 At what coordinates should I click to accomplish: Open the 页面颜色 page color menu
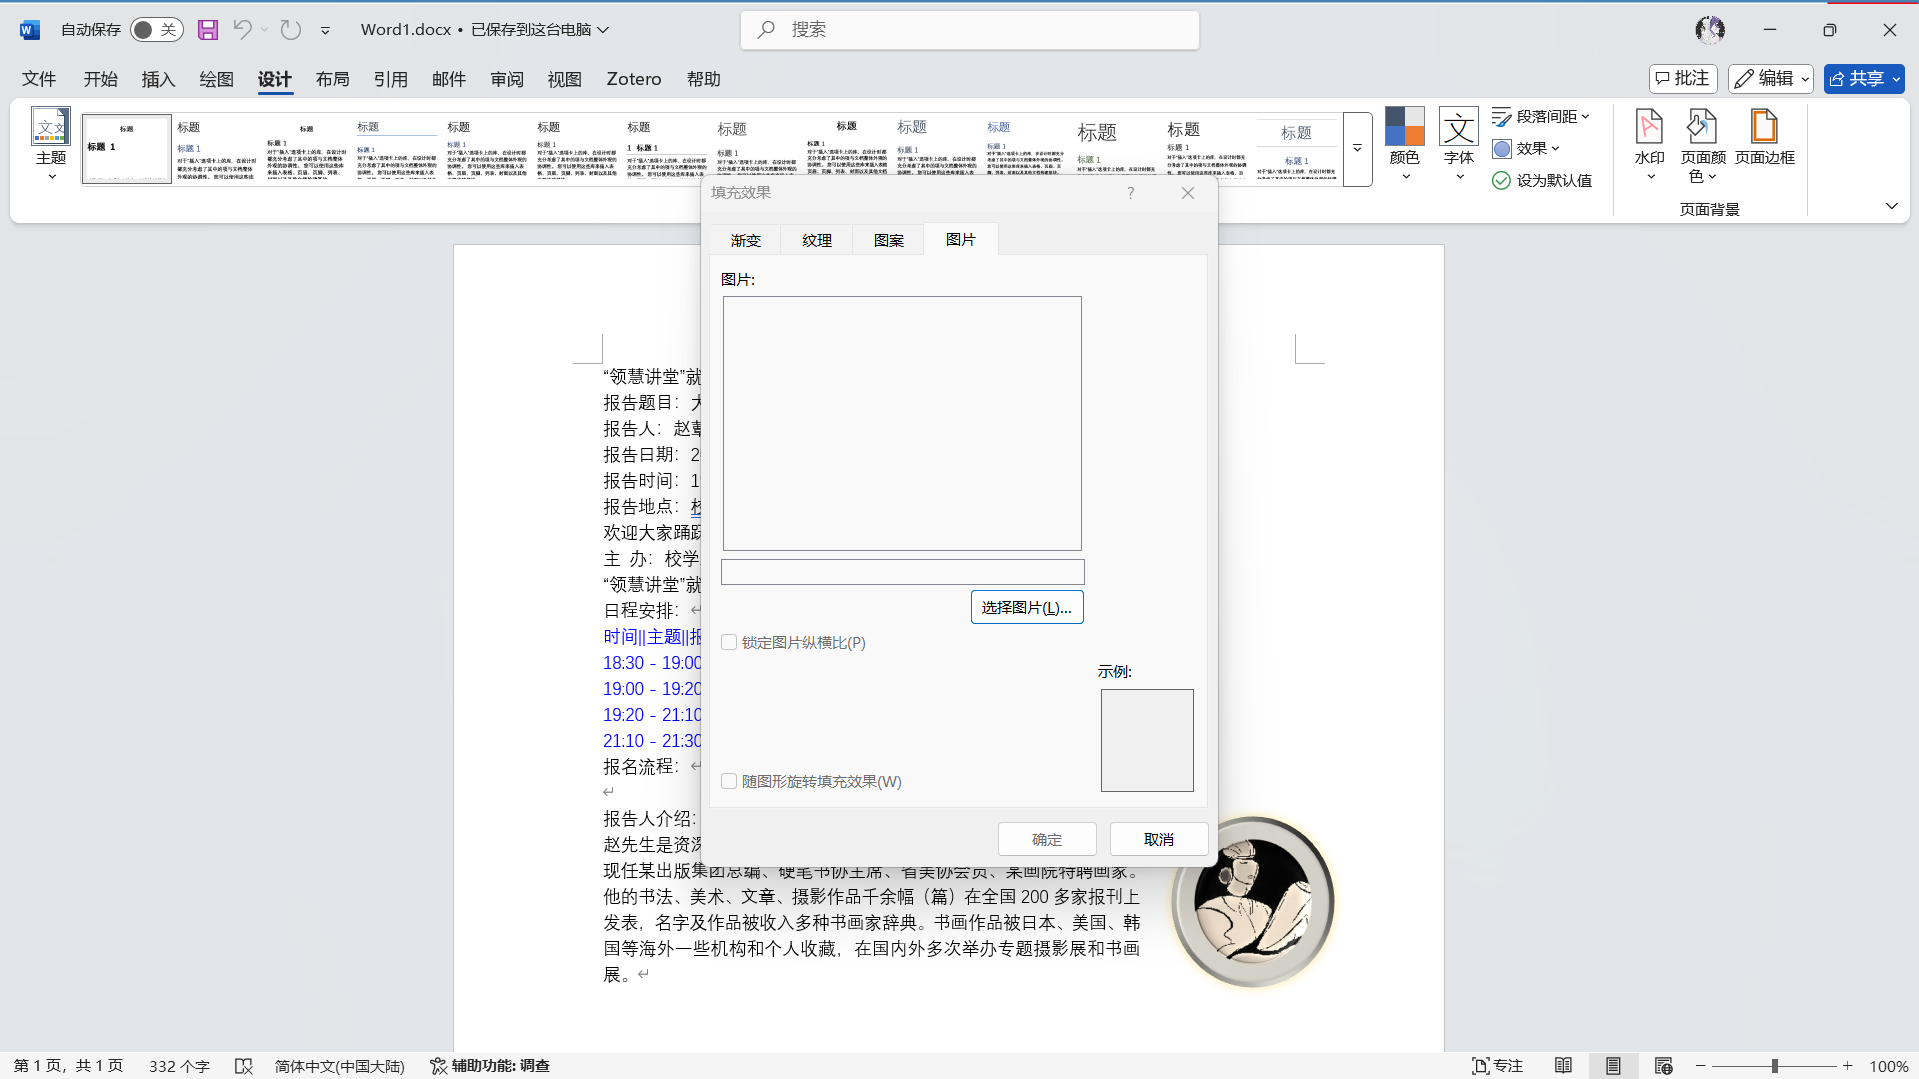1703,145
